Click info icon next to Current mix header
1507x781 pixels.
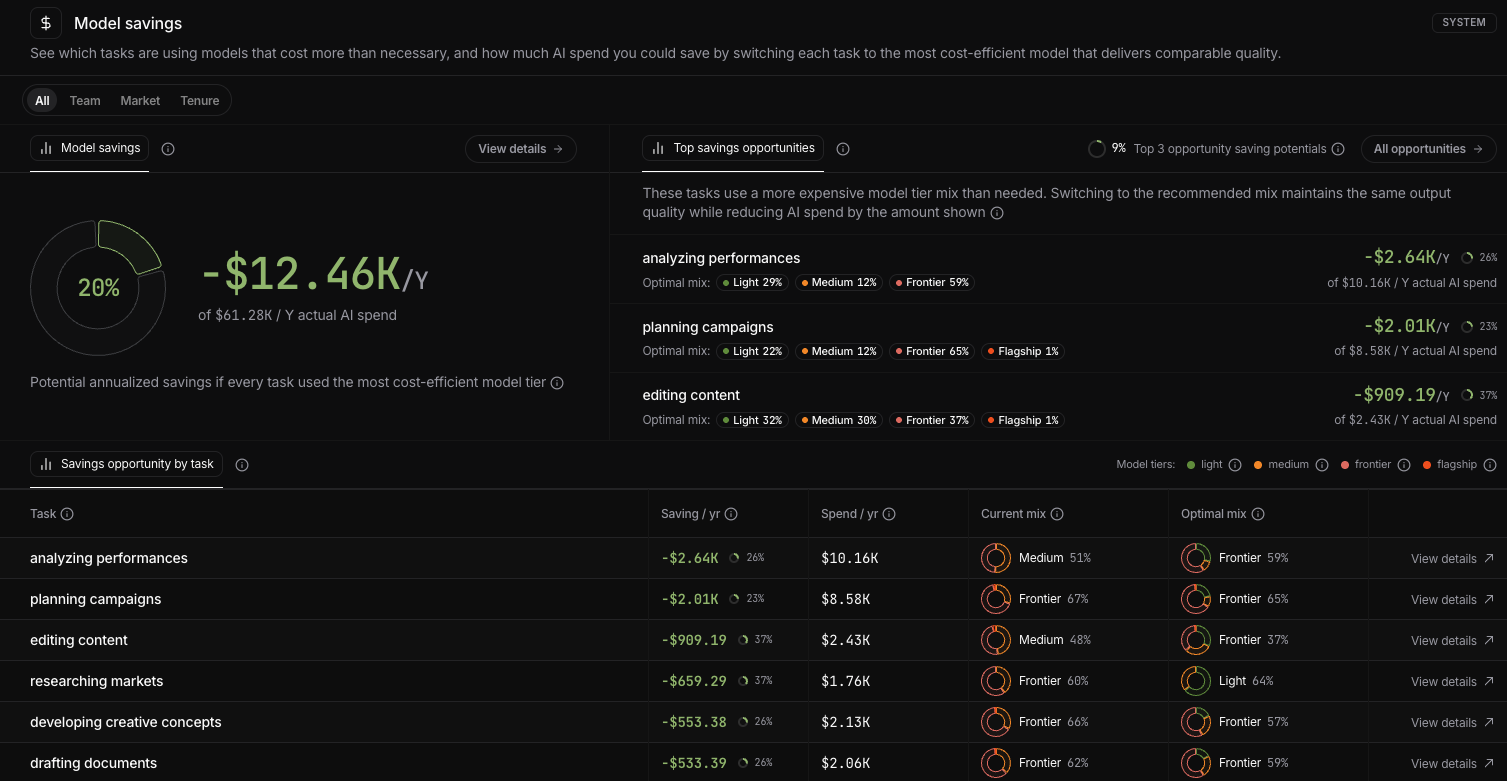click(1057, 514)
